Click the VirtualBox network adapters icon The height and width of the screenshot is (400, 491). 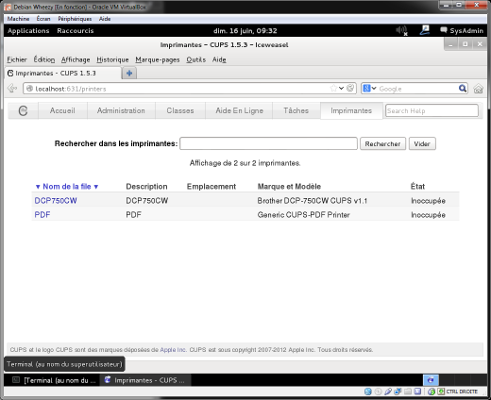point(398,391)
